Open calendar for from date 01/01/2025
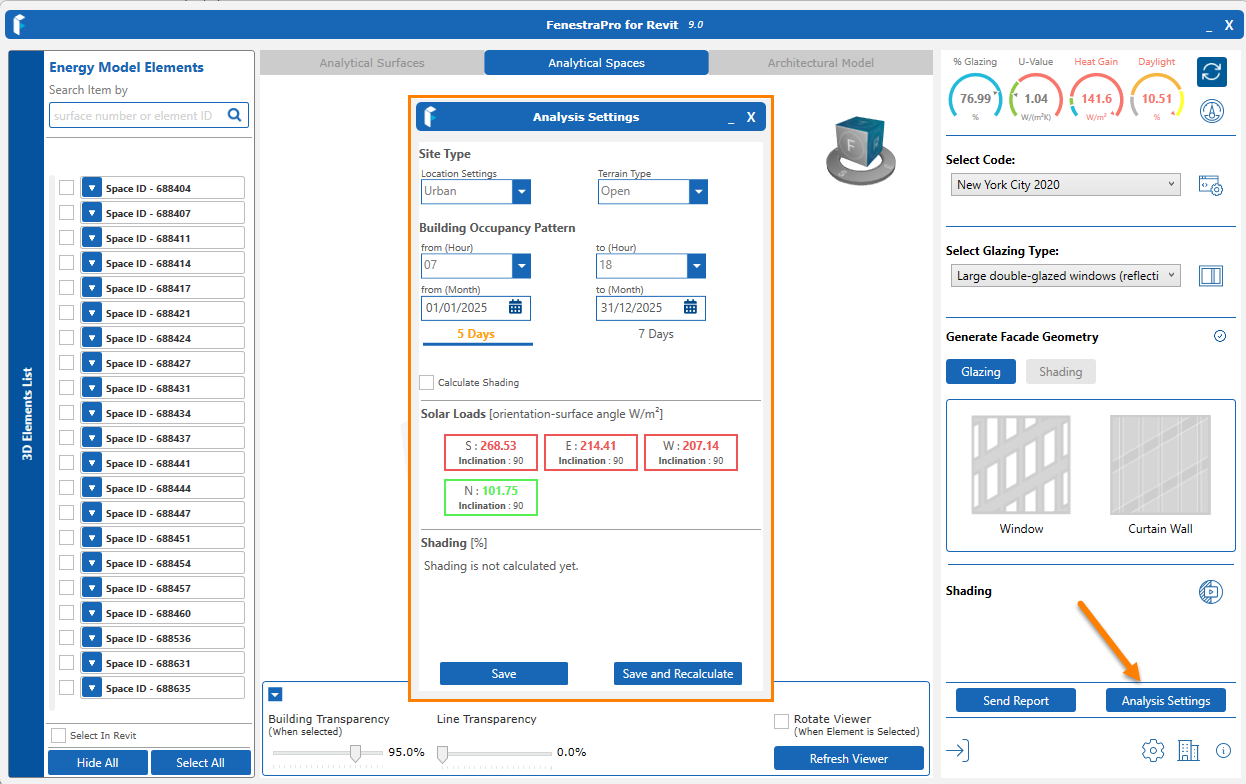 [516, 308]
